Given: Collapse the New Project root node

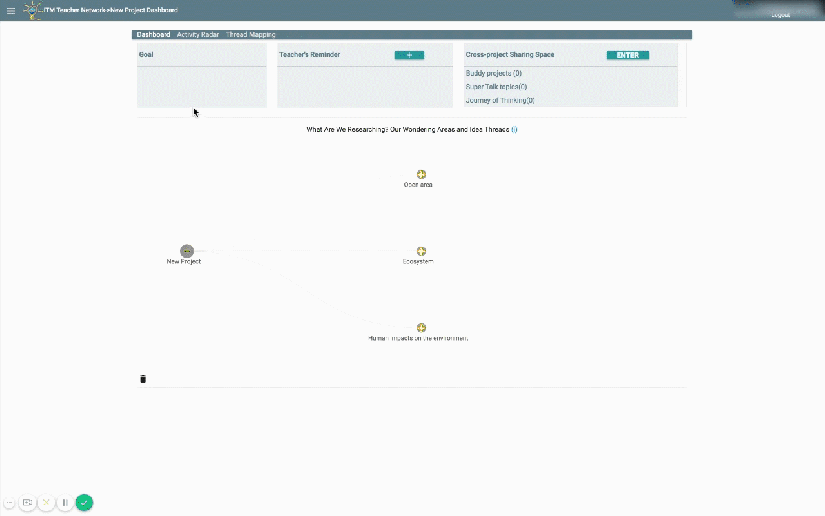Looking at the screenshot, I should [x=187, y=251].
